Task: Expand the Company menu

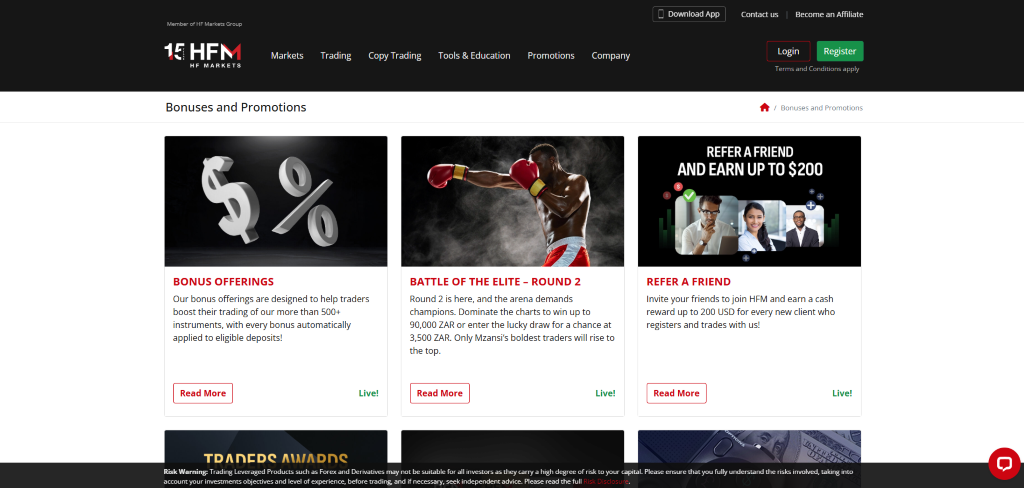Action: coord(610,56)
